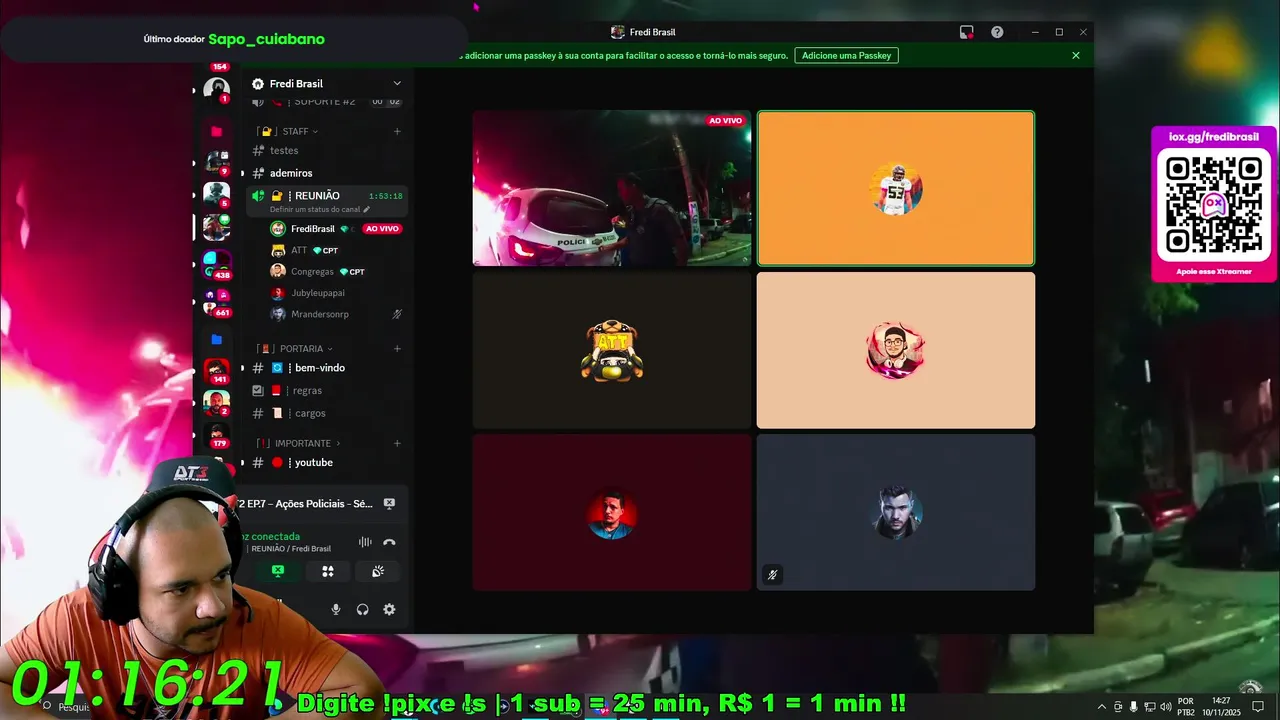The image size is (1280, 720).
Task: Select the dark red participant tile
Action: (x=611, y=512)
